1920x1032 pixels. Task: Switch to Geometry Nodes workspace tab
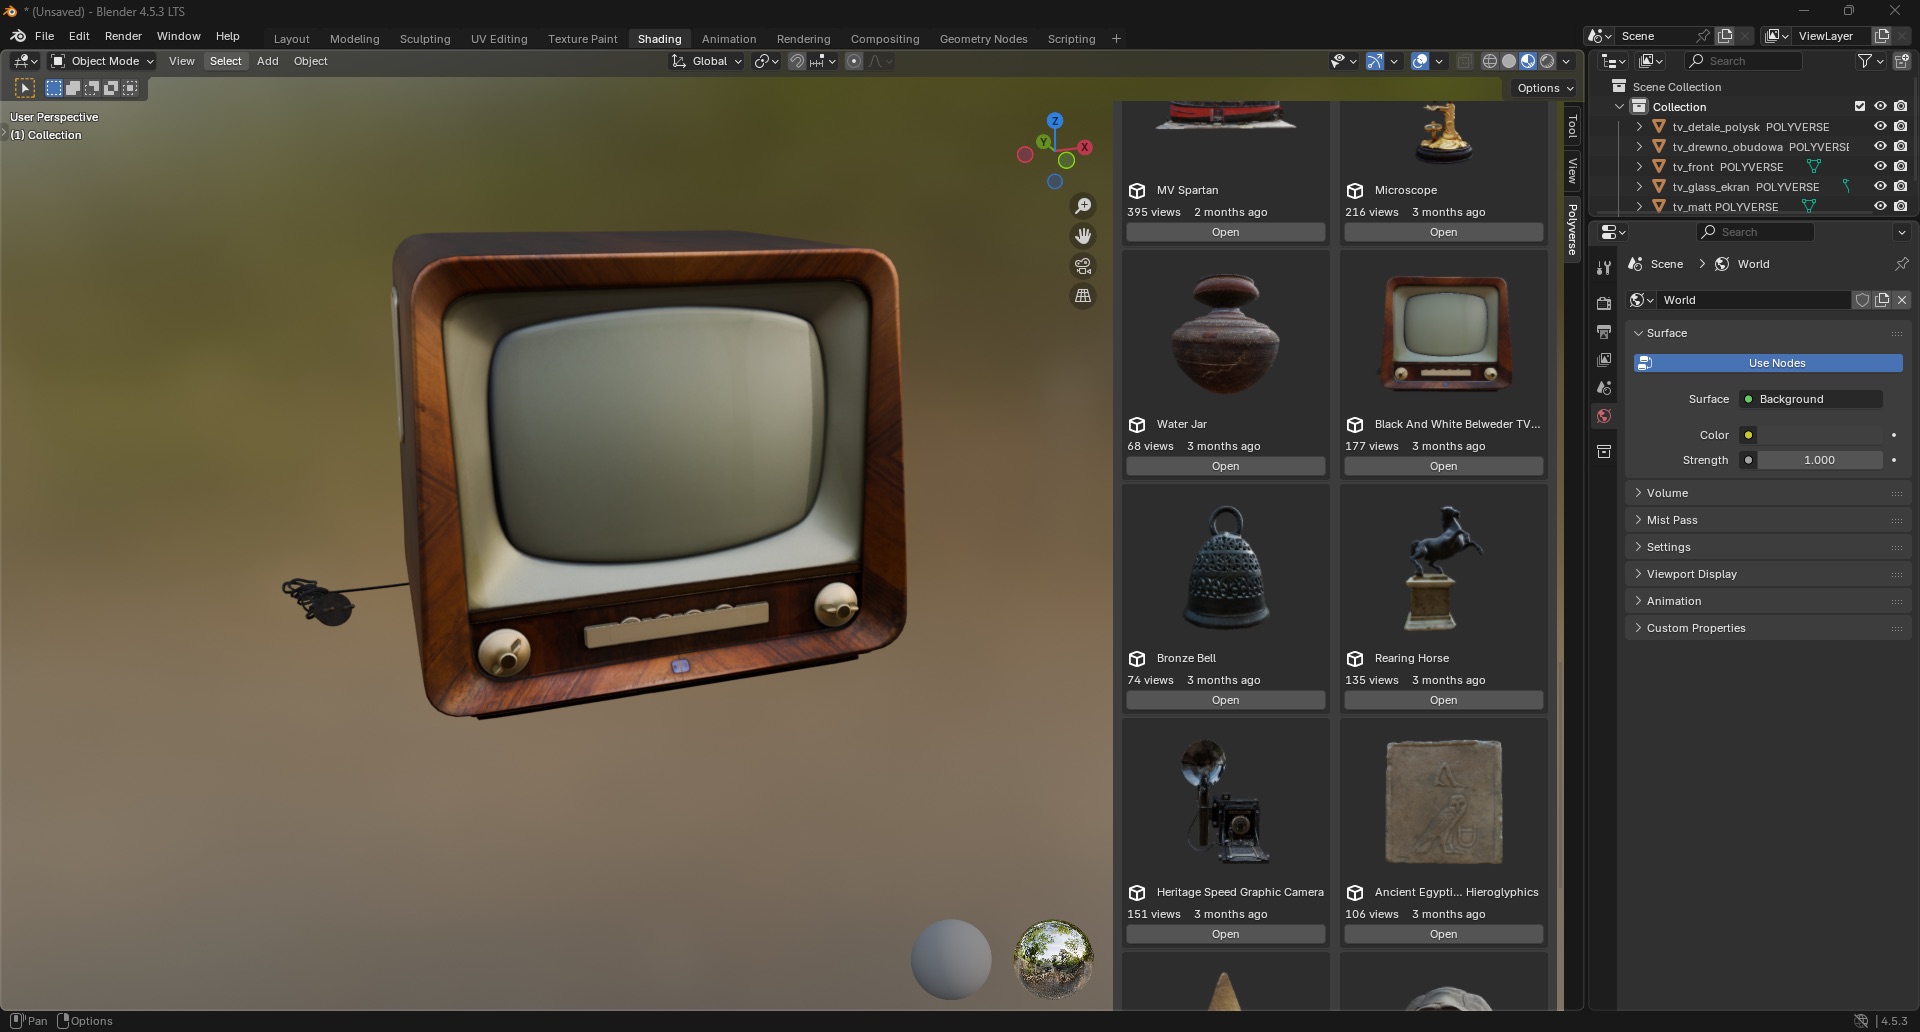click(x=983, y=39)
